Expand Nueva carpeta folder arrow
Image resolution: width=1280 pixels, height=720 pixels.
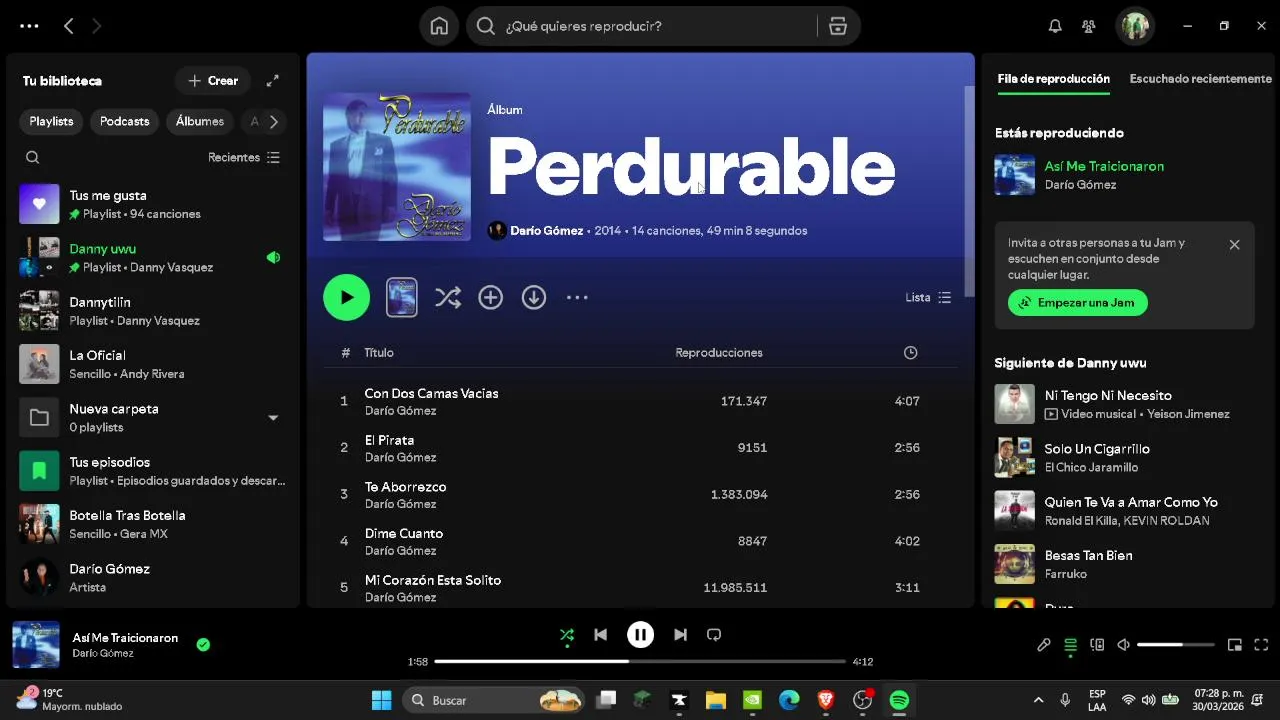[273, 418]
